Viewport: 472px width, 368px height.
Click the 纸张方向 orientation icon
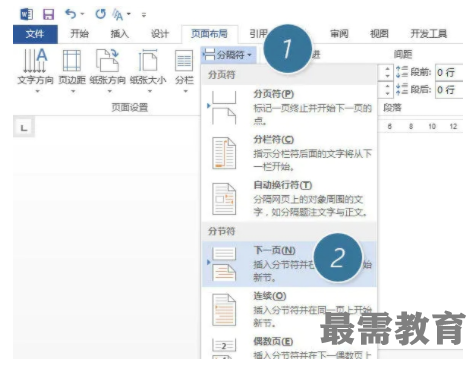107,60
